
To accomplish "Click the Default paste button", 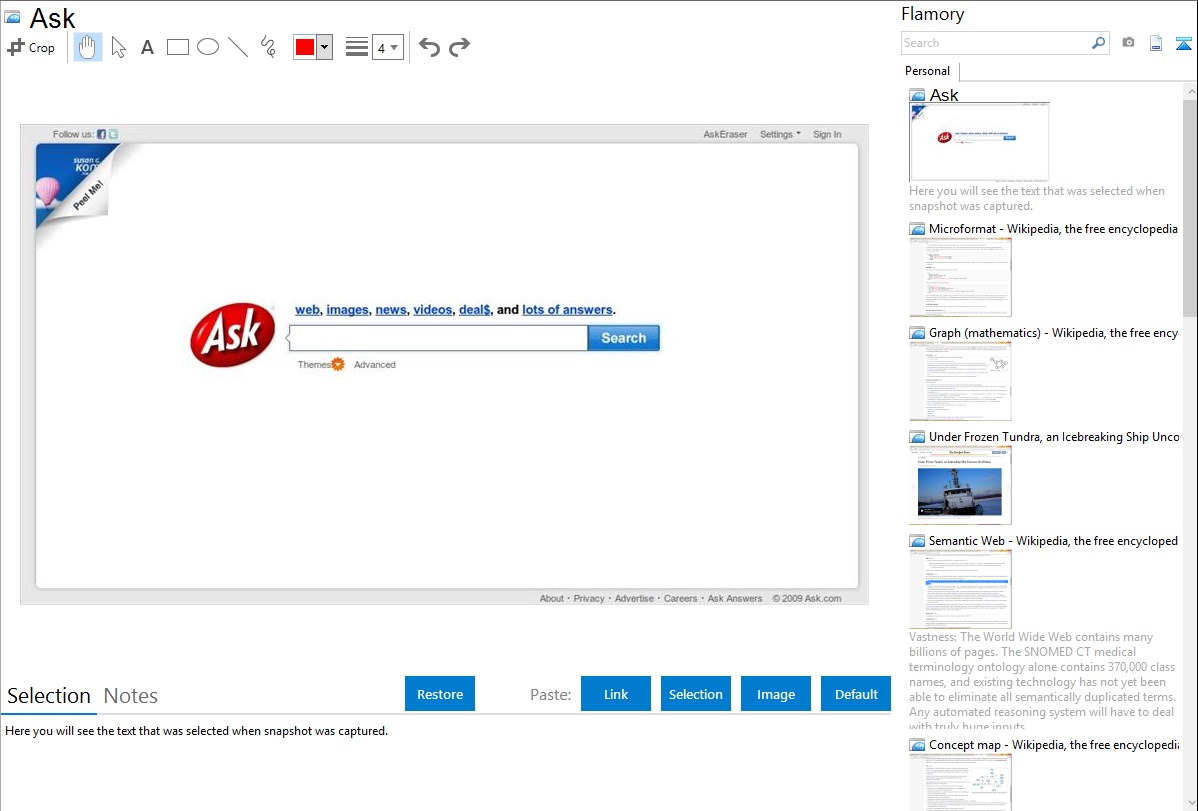I will click(x=856, y=694).
